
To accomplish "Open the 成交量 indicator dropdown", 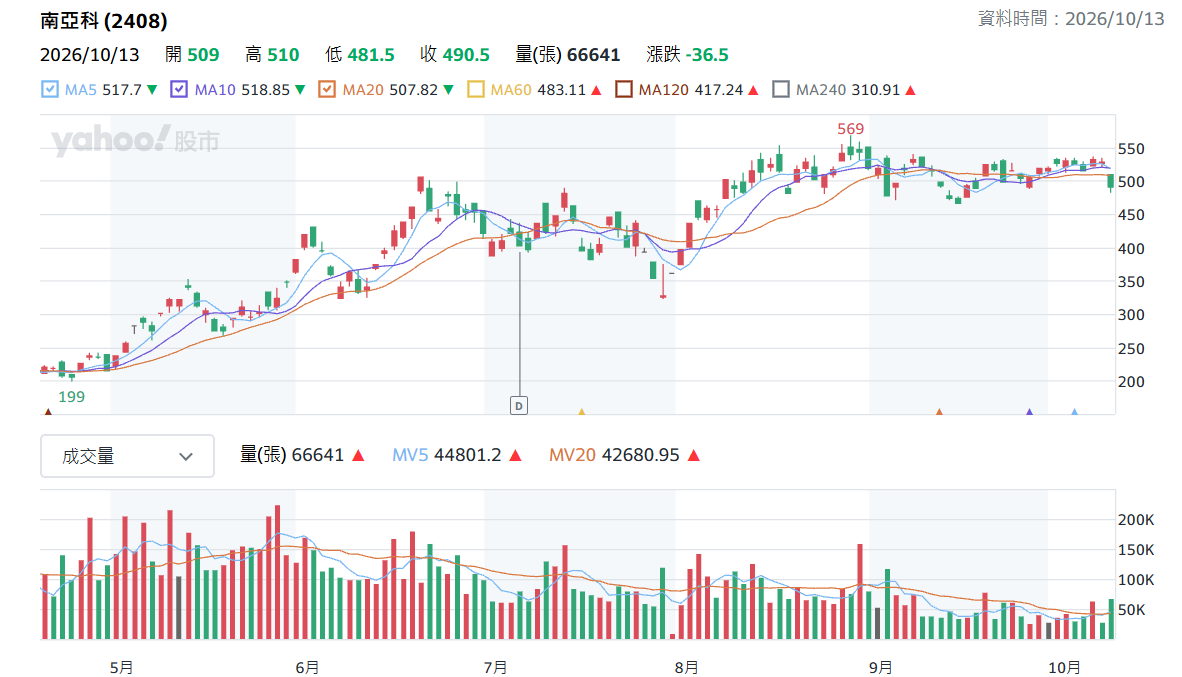I will [x=127, y=456].
